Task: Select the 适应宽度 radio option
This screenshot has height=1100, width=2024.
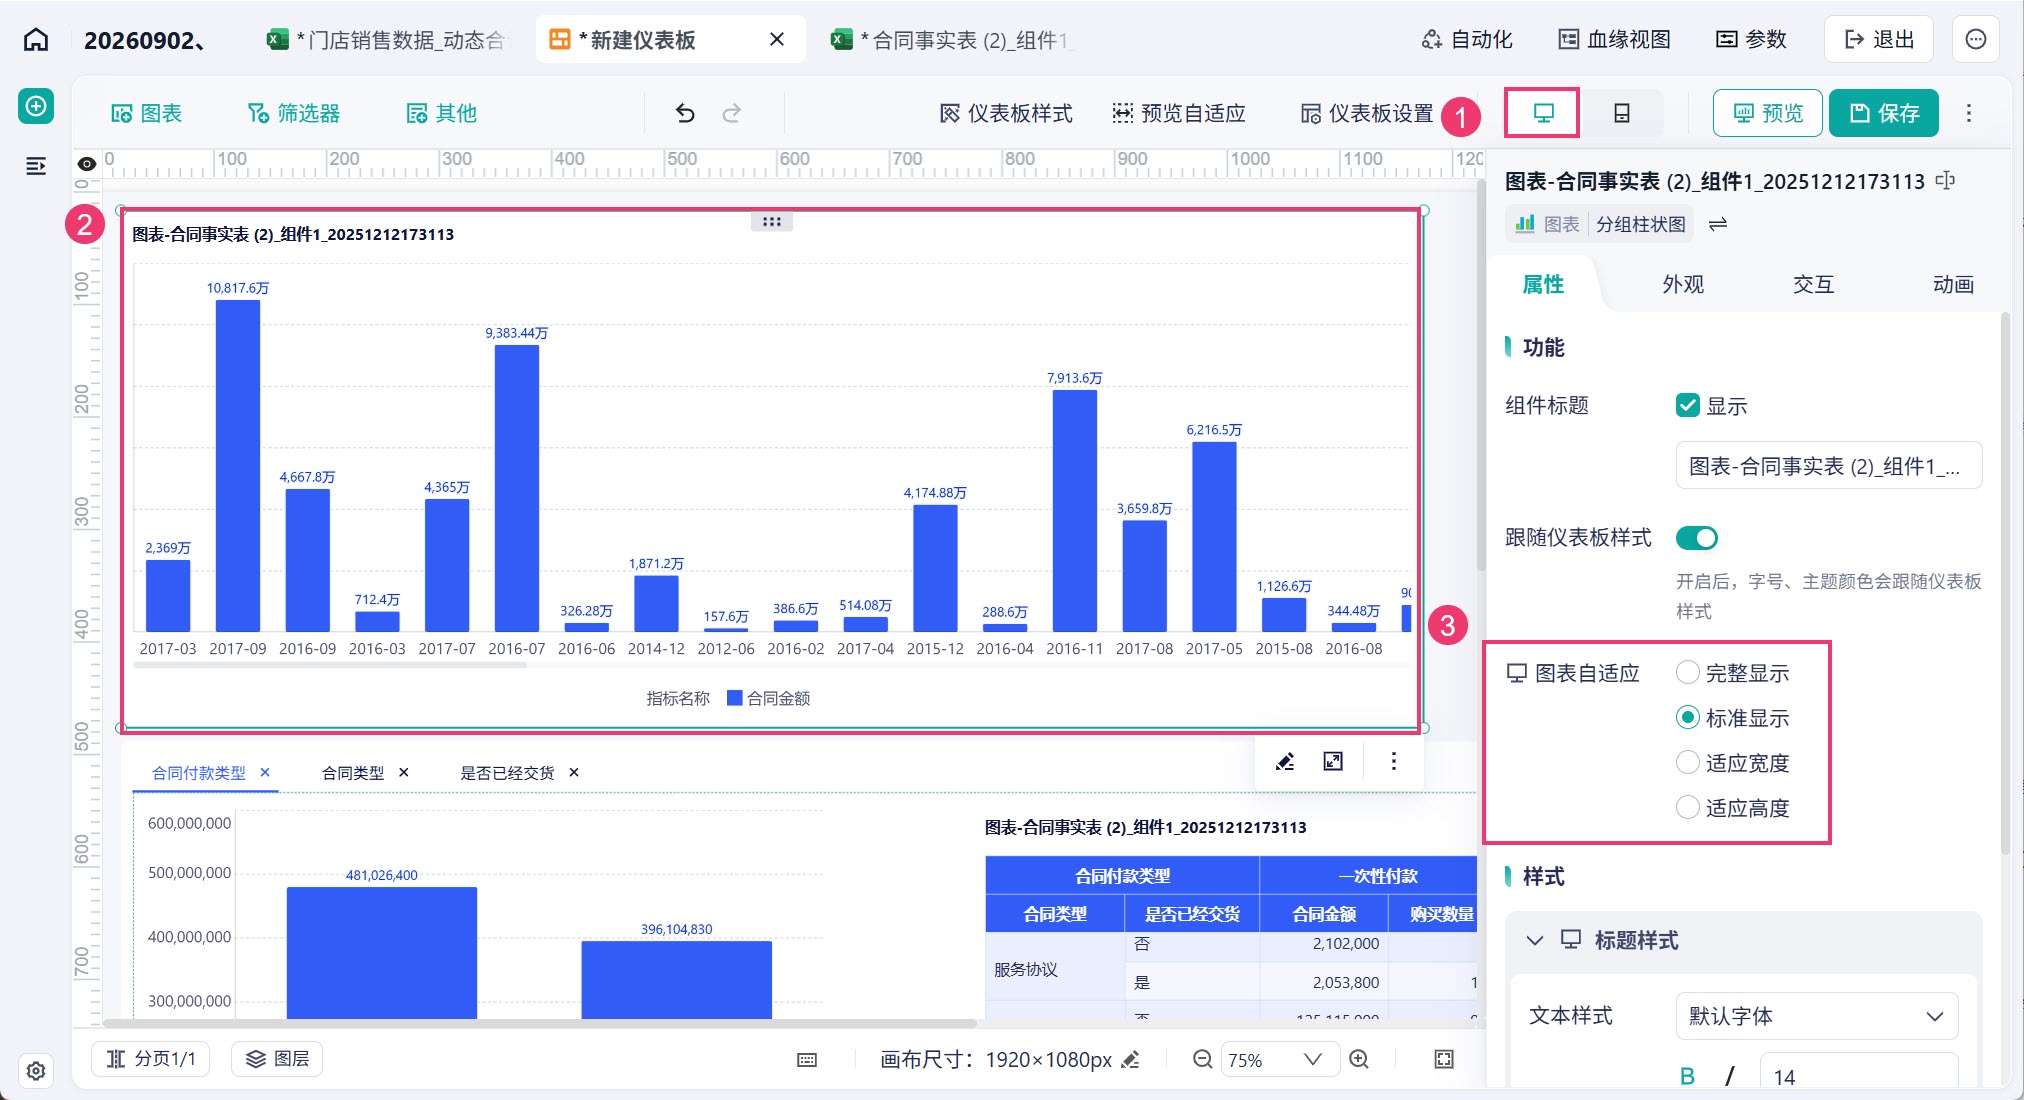Action: pos(1688,762)
